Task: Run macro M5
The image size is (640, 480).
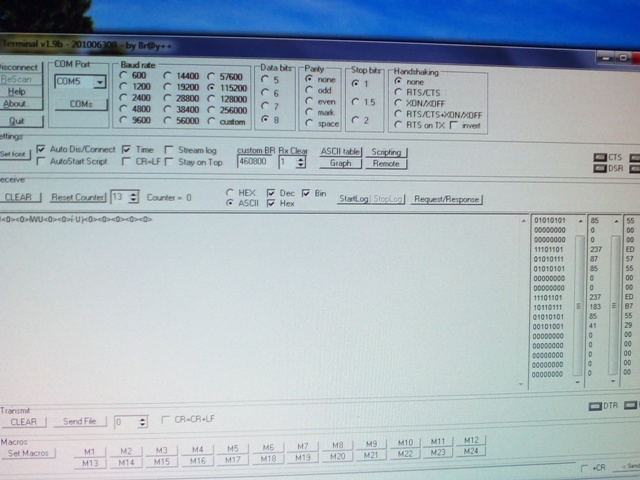Action: [233, 449]
